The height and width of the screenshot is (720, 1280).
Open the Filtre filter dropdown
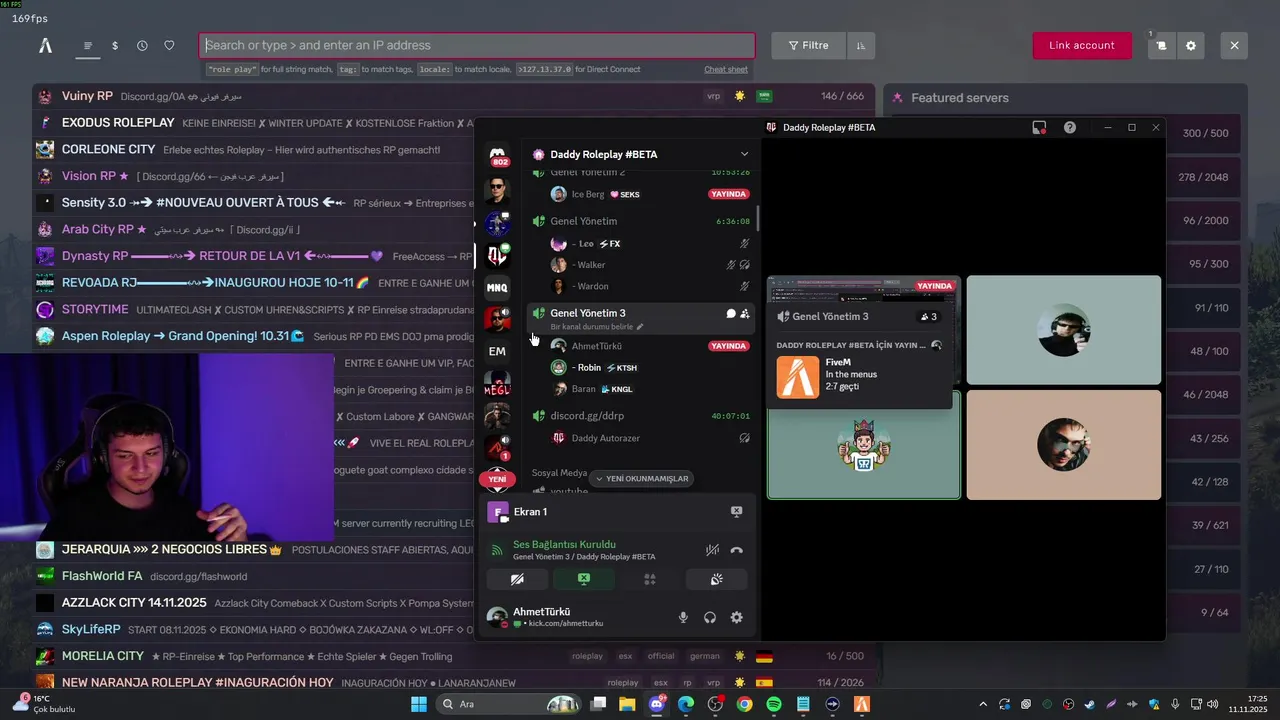pos(808,45)
